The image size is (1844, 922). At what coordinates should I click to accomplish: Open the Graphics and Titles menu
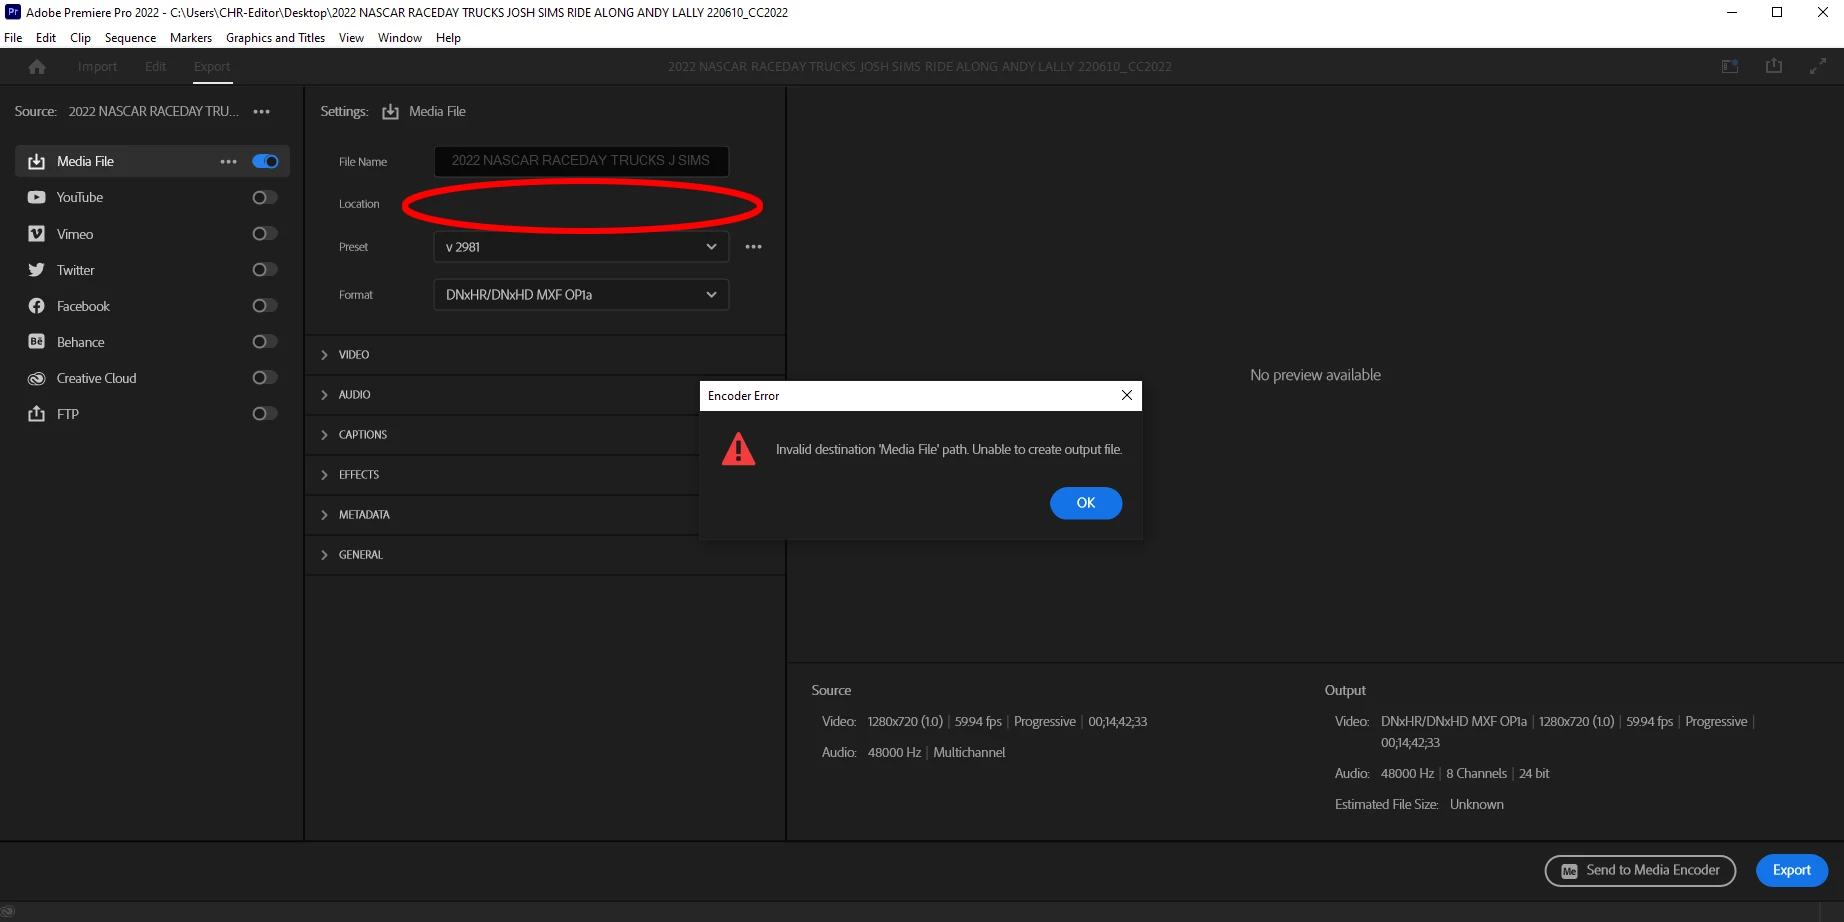point(275,38)
